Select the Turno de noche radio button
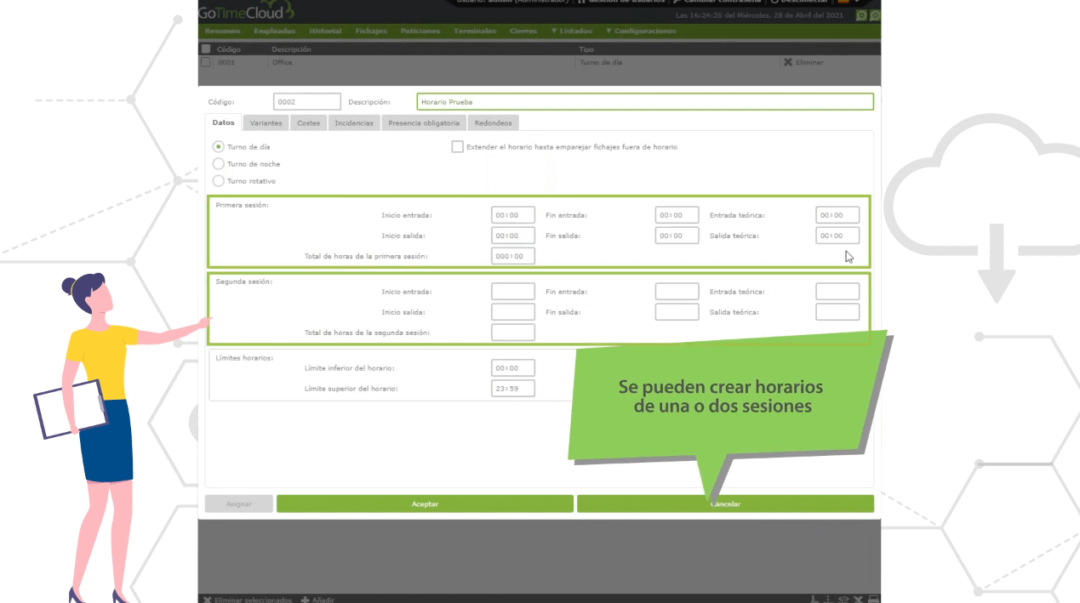The image size is (1080, 603). [x=218, y=164]
